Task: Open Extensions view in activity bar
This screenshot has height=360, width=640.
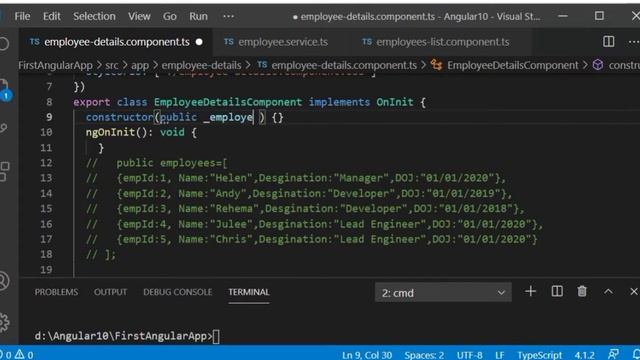Action: (4, 171)
